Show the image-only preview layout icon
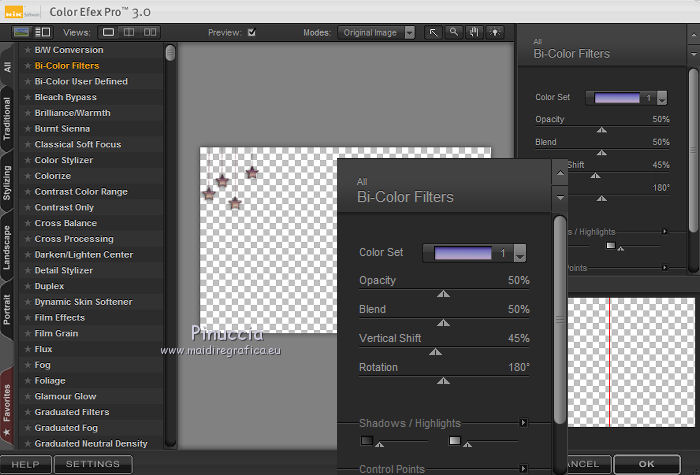The image size is (700, 475). tap(21, 32)
